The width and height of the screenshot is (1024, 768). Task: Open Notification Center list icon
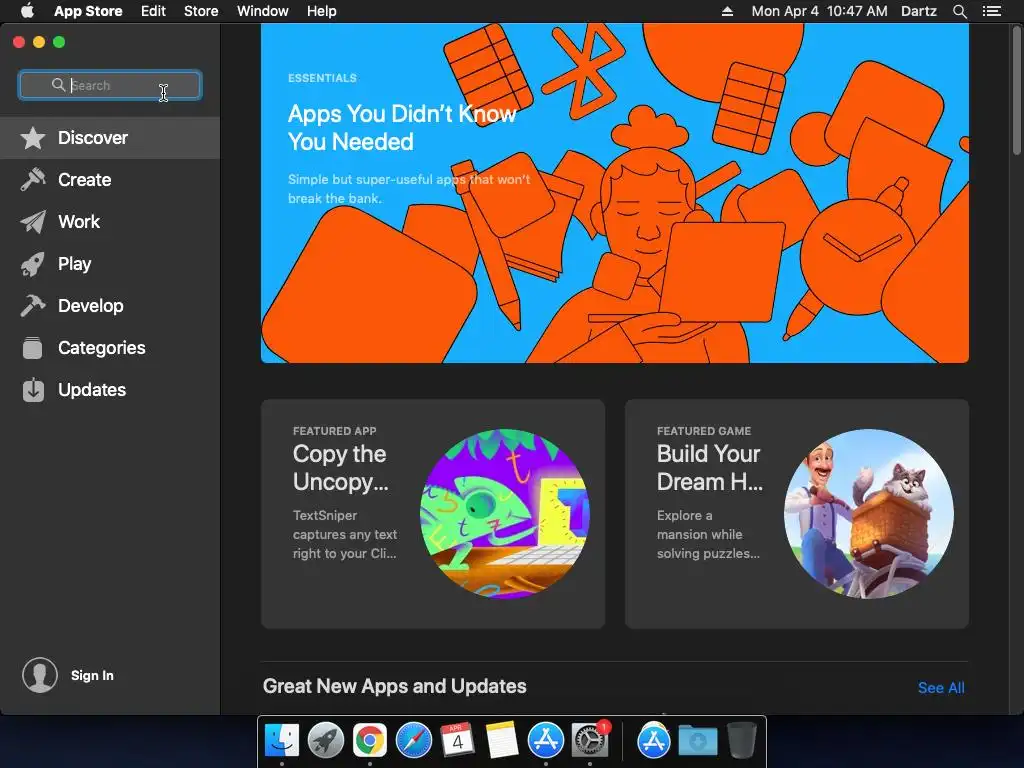(992, 11)
